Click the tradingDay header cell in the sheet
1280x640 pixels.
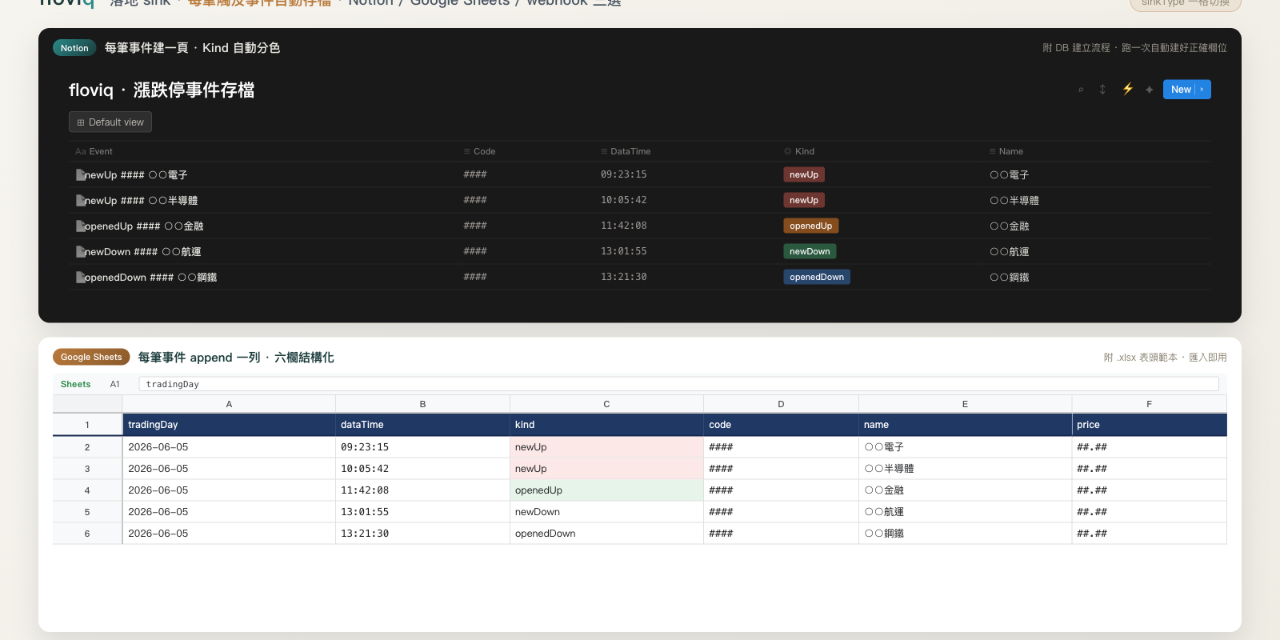(x=229, y=425)
